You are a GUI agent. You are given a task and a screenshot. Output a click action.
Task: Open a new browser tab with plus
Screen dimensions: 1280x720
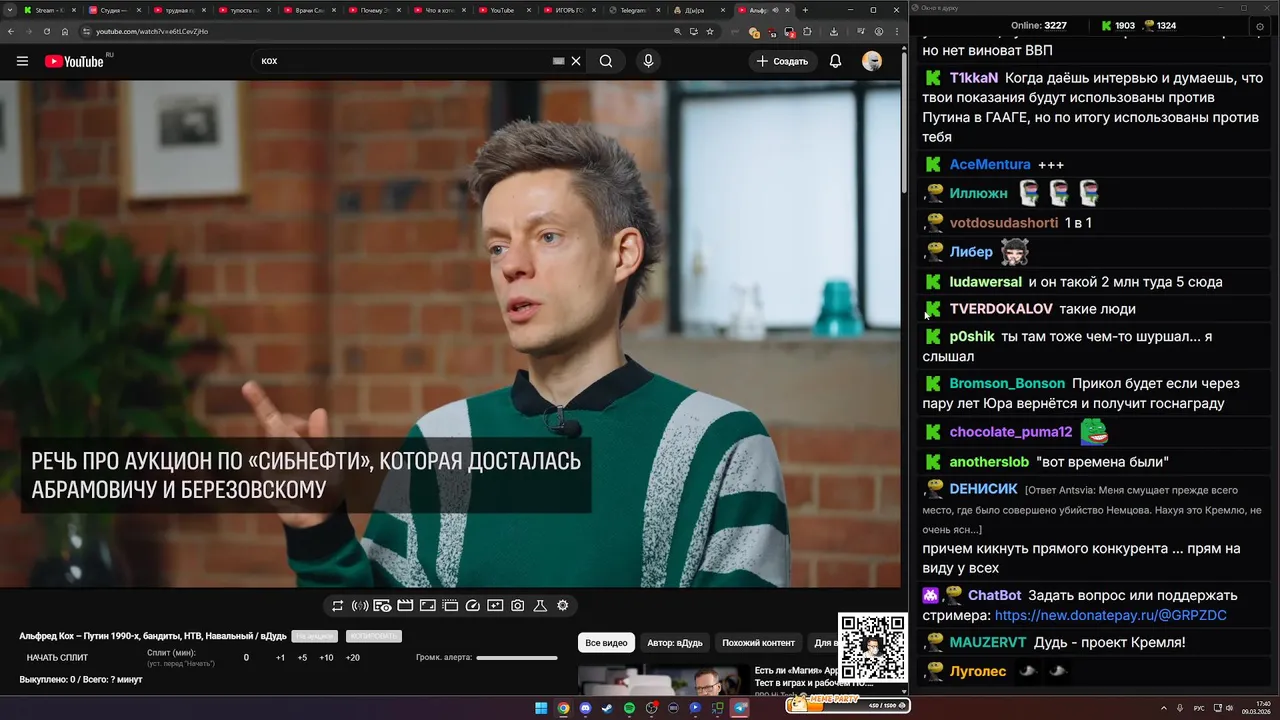click(806, 10)
